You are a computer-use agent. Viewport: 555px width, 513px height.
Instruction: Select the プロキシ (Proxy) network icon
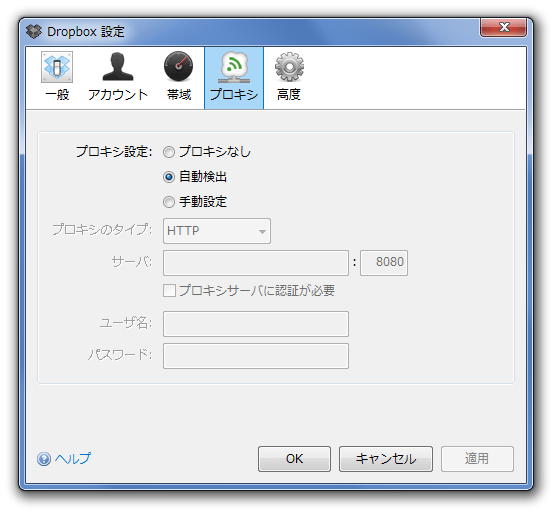coord(234,67)
